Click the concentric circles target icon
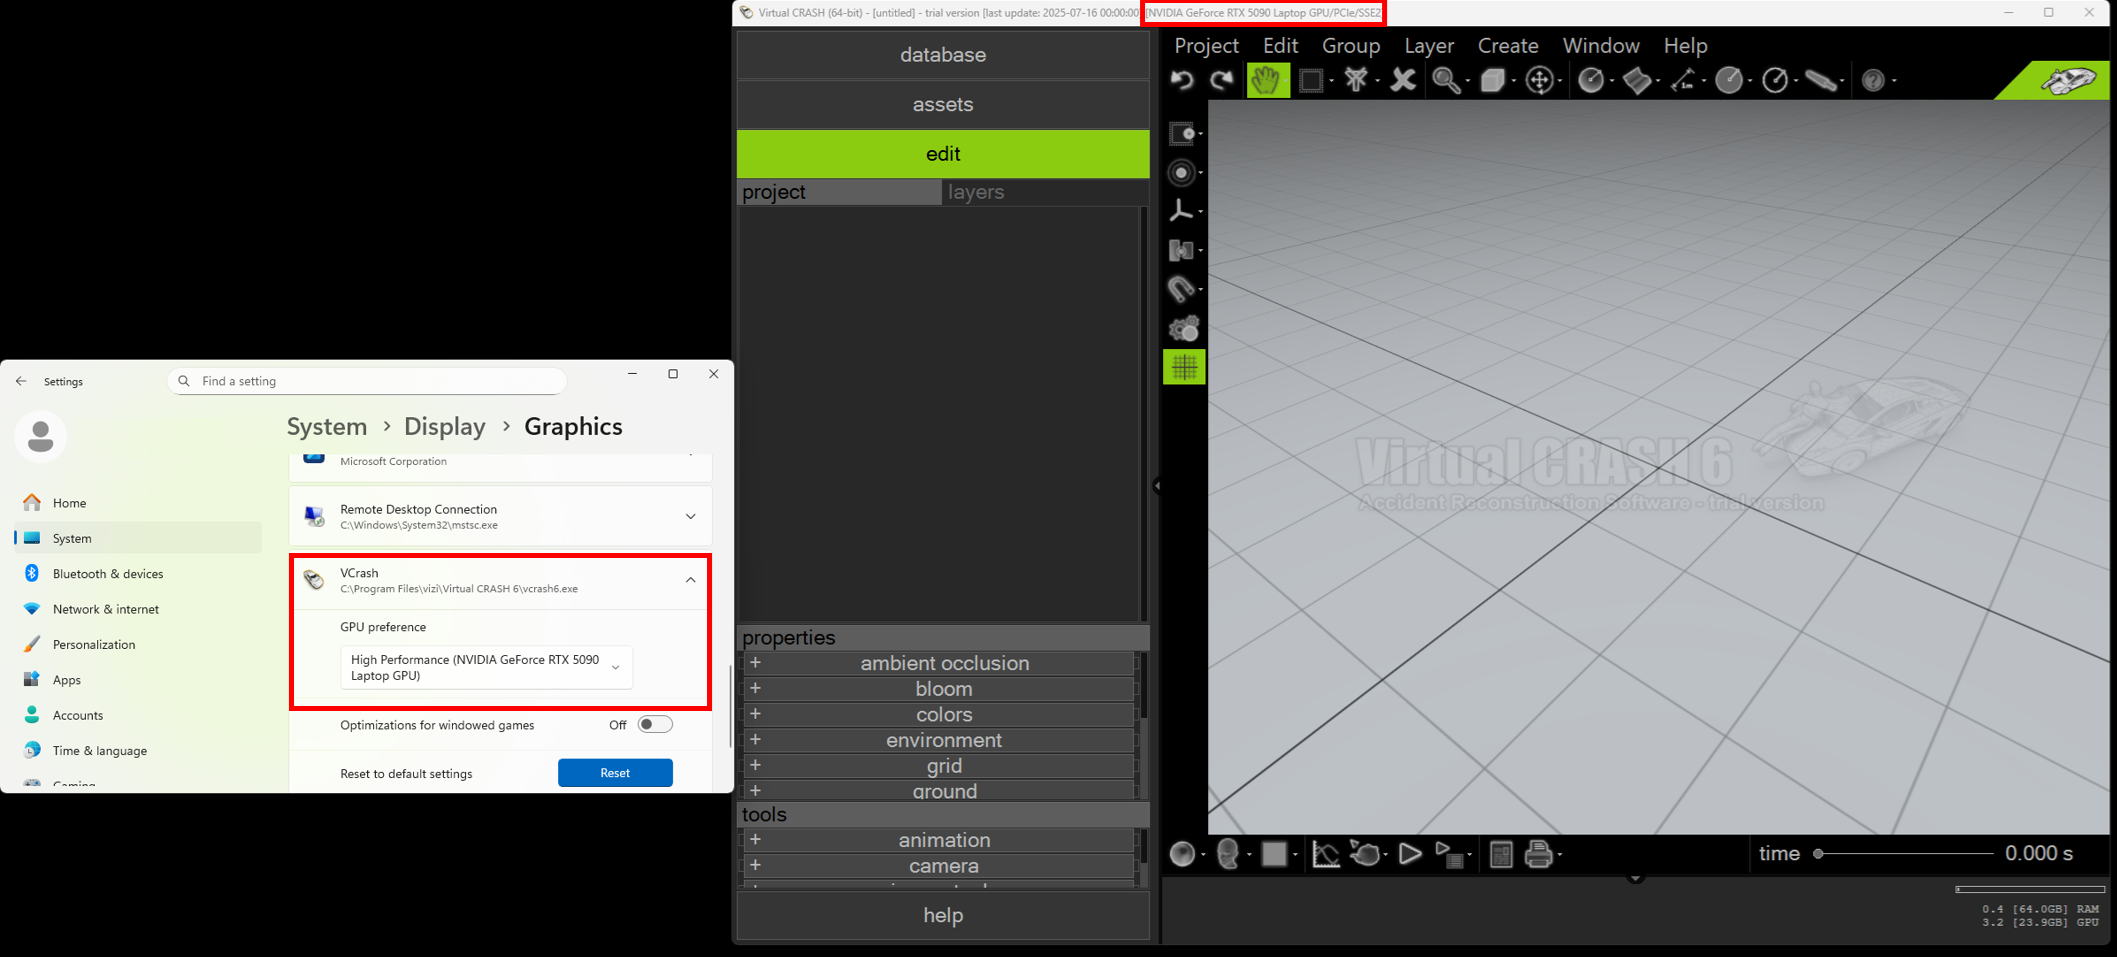 (x=1182, y=172)
